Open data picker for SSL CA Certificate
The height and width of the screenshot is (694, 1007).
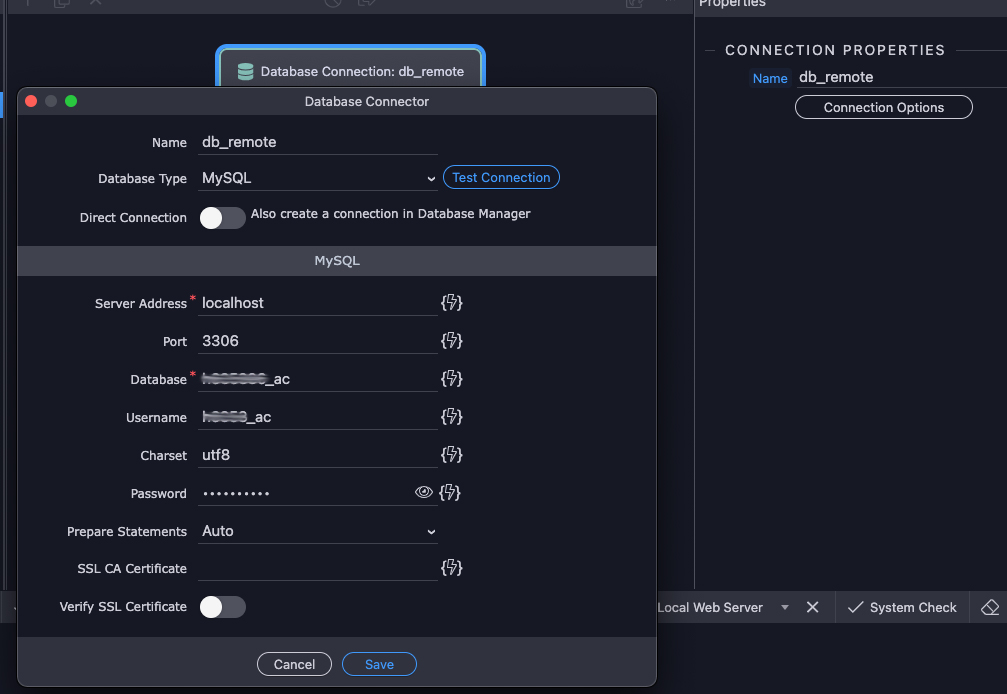(451, 568)
